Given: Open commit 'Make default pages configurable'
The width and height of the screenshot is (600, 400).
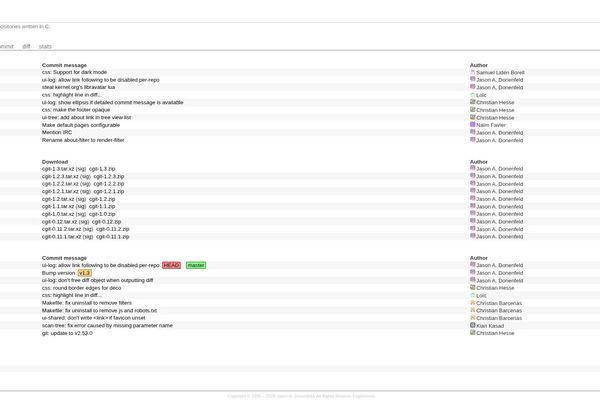Looking at the screenshot, I should (x=81, y=125).
